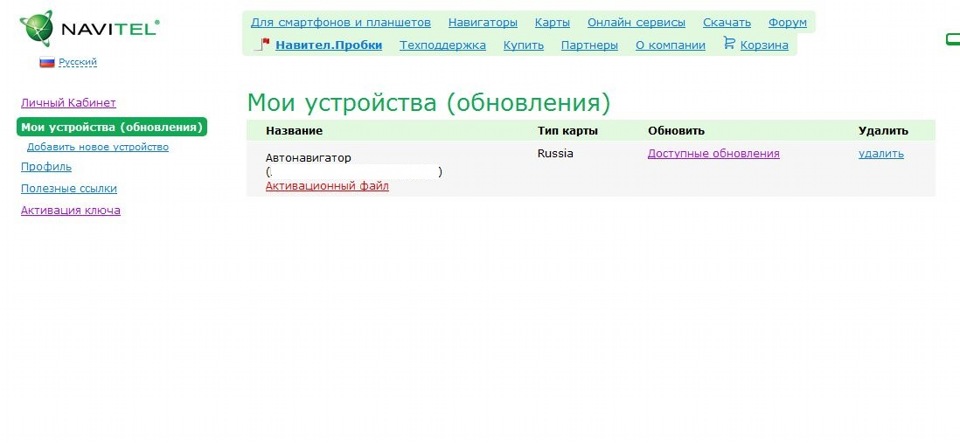Go to Личный Кабинет
The image size is (960, 443).
pos(69,103)
